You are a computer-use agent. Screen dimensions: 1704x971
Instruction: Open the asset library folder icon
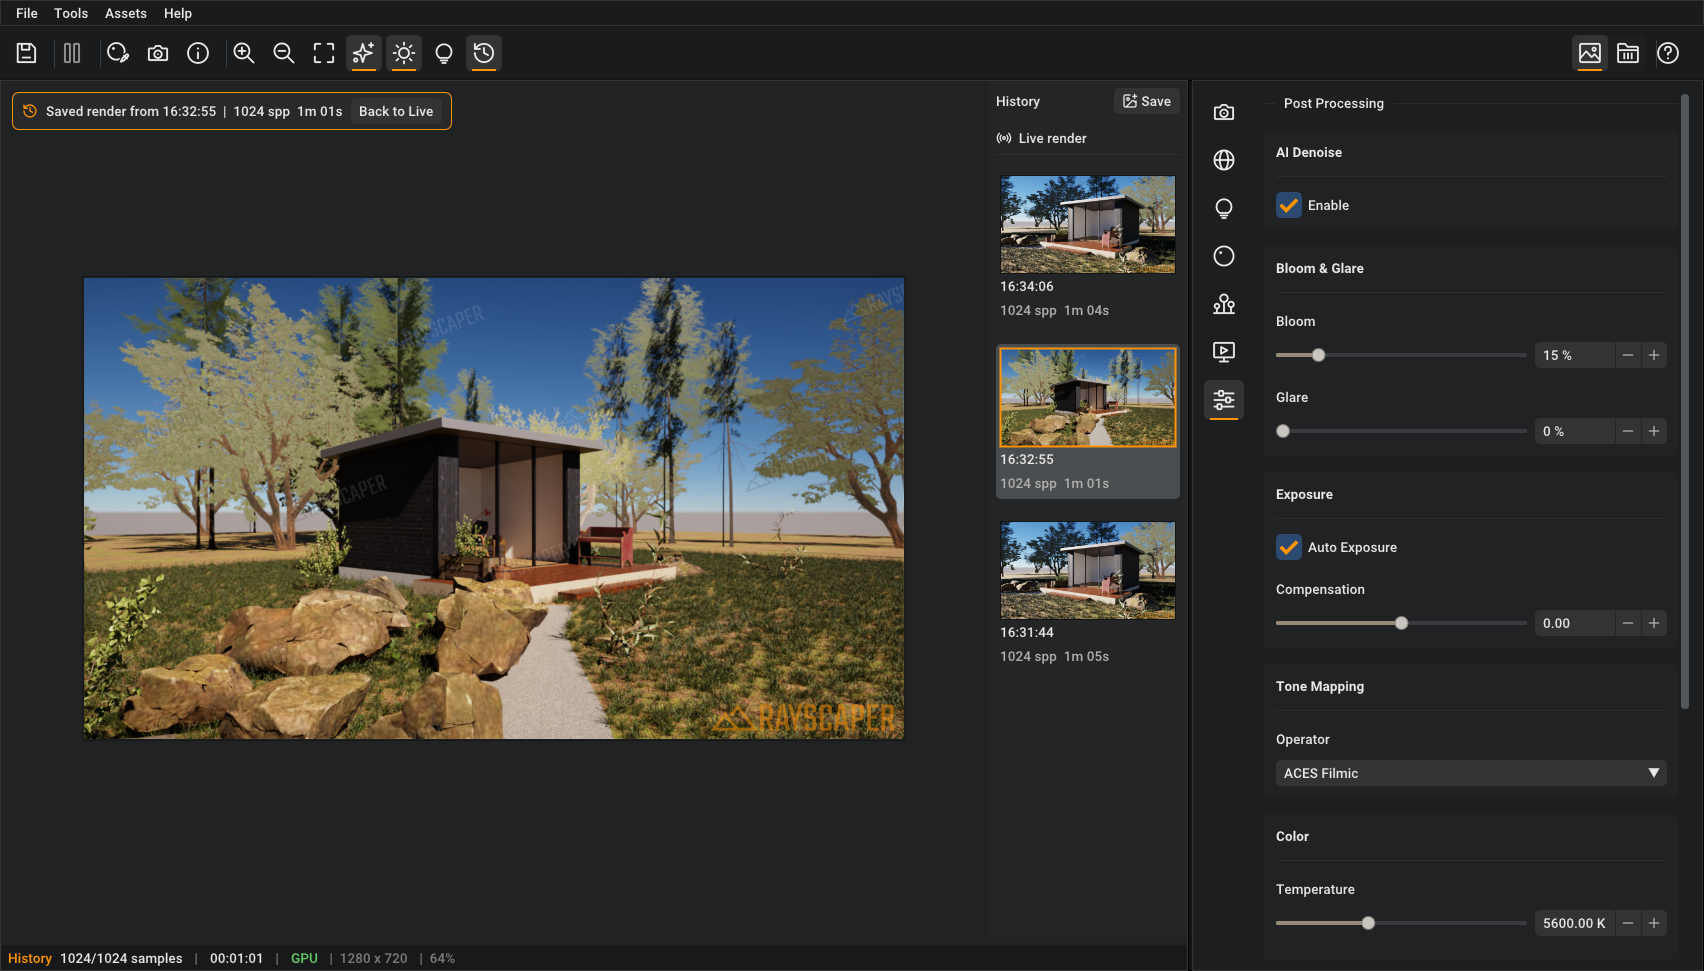coord(1628,53)
